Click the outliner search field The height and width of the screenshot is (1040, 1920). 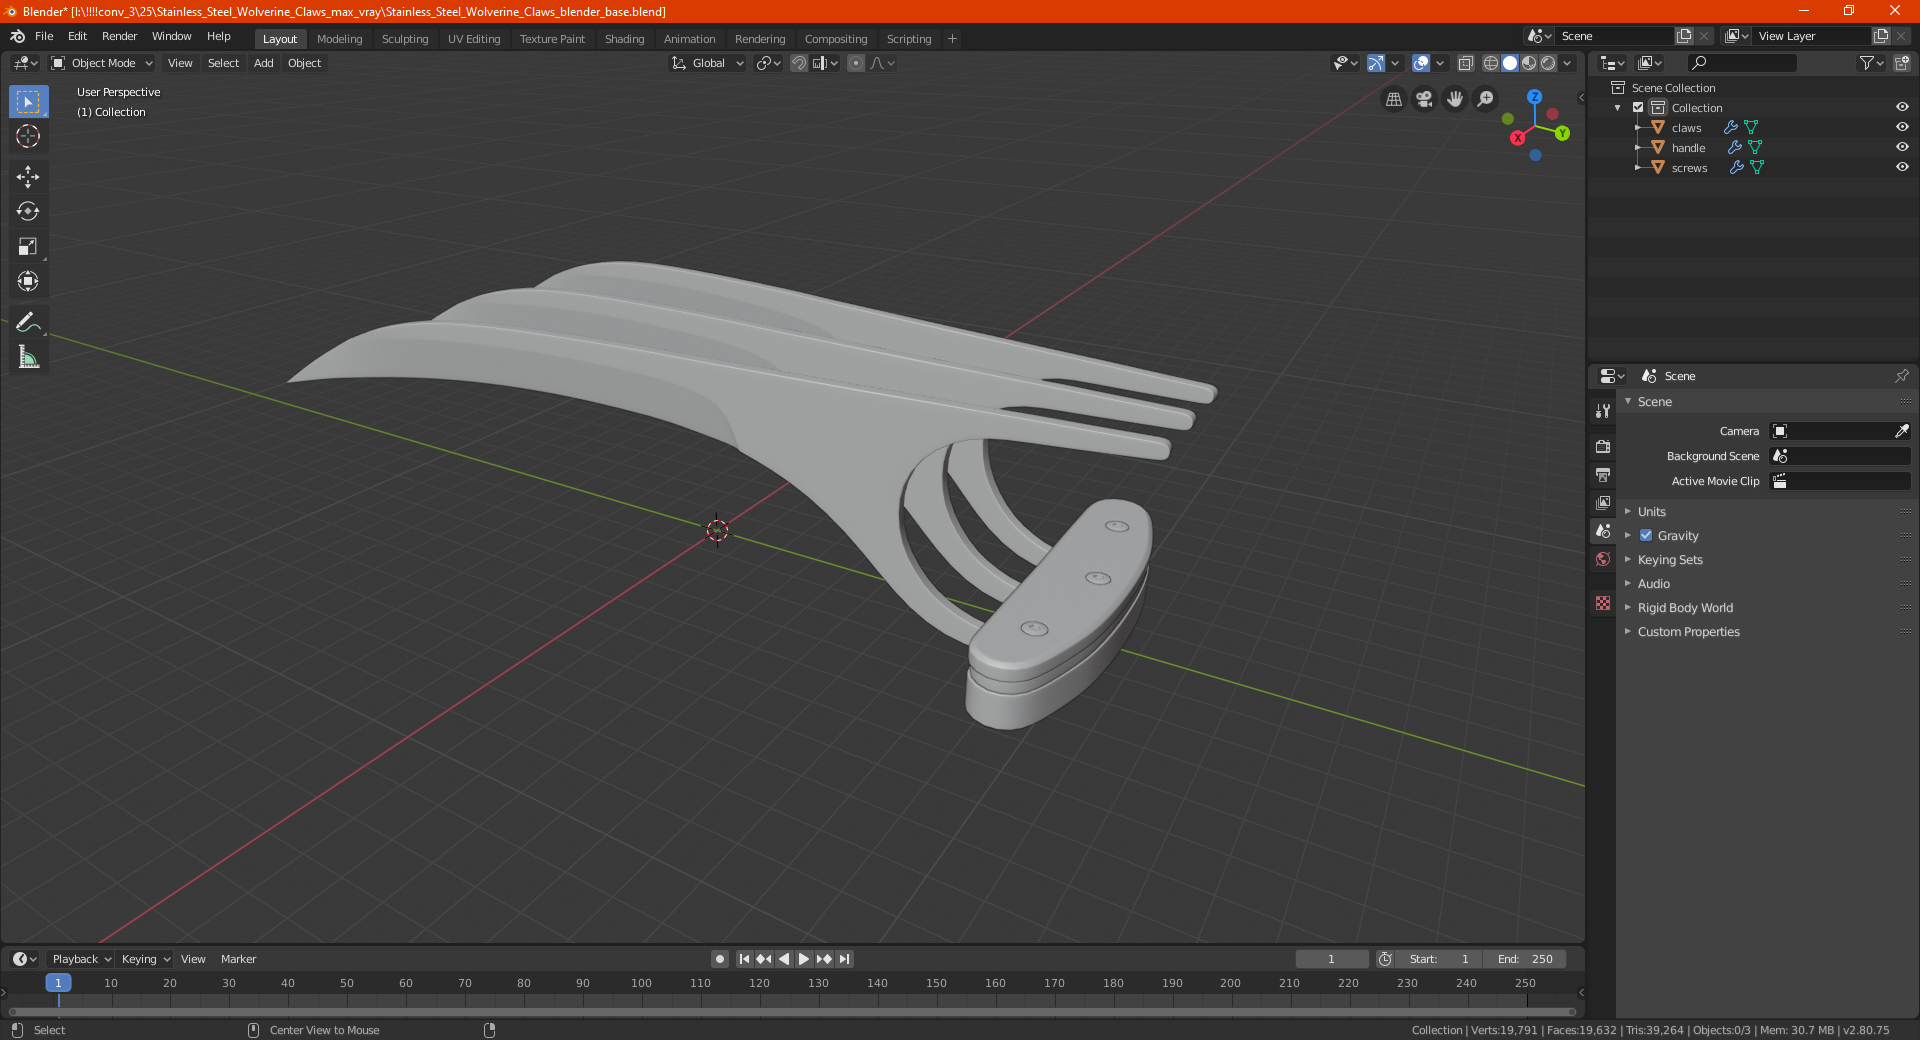(x=1741, y=63)
